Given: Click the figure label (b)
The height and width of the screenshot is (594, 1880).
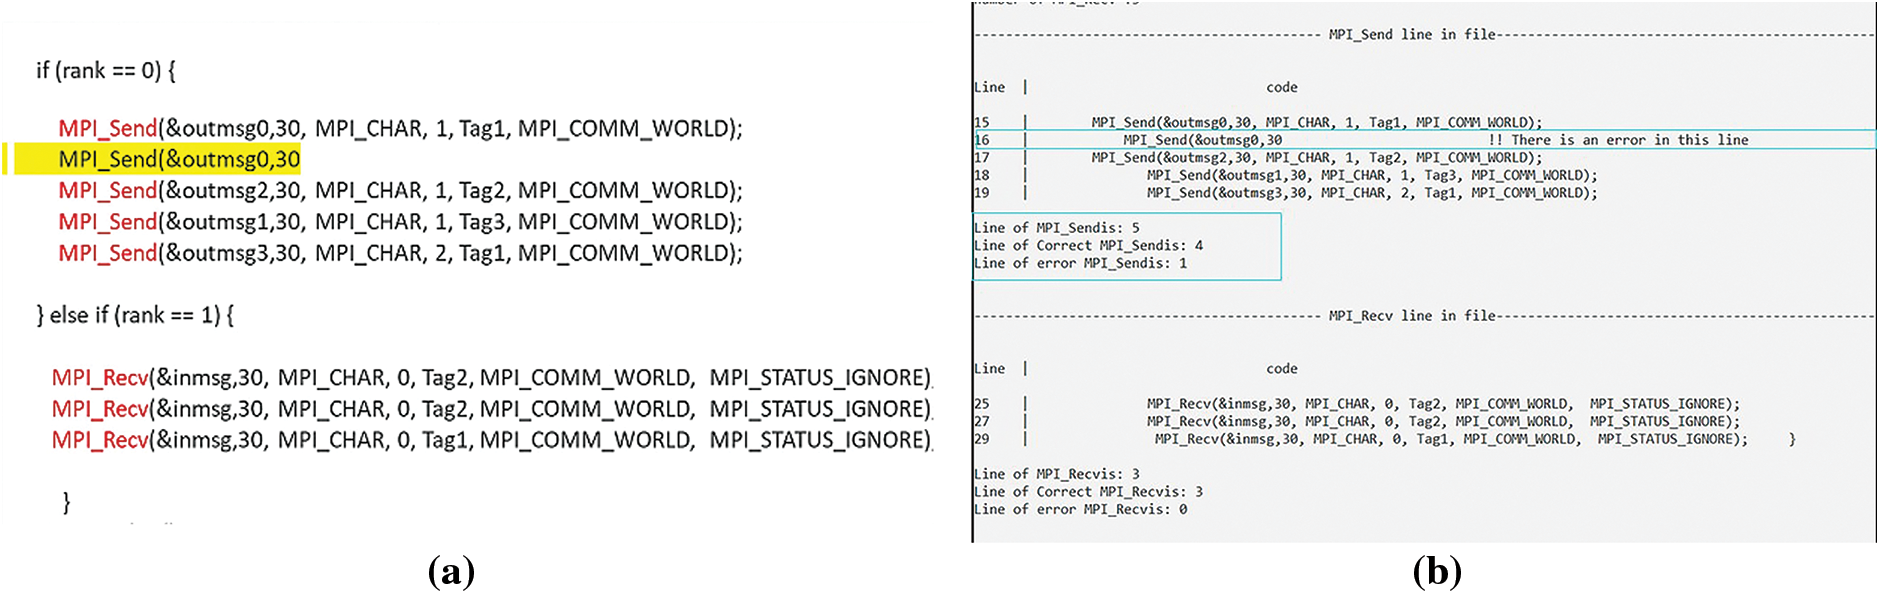Looking at the screenshot, I should pos(1437,571).
